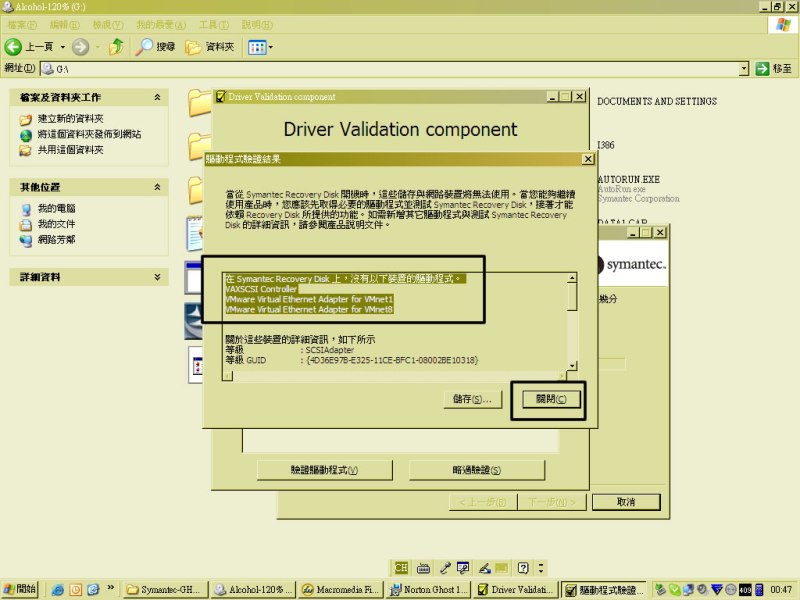Image resolution: width=800 pixels, height=600 pixels.
Task: Click 將這個資料夾發佈到網站 link
Action: tap(89, 134)
